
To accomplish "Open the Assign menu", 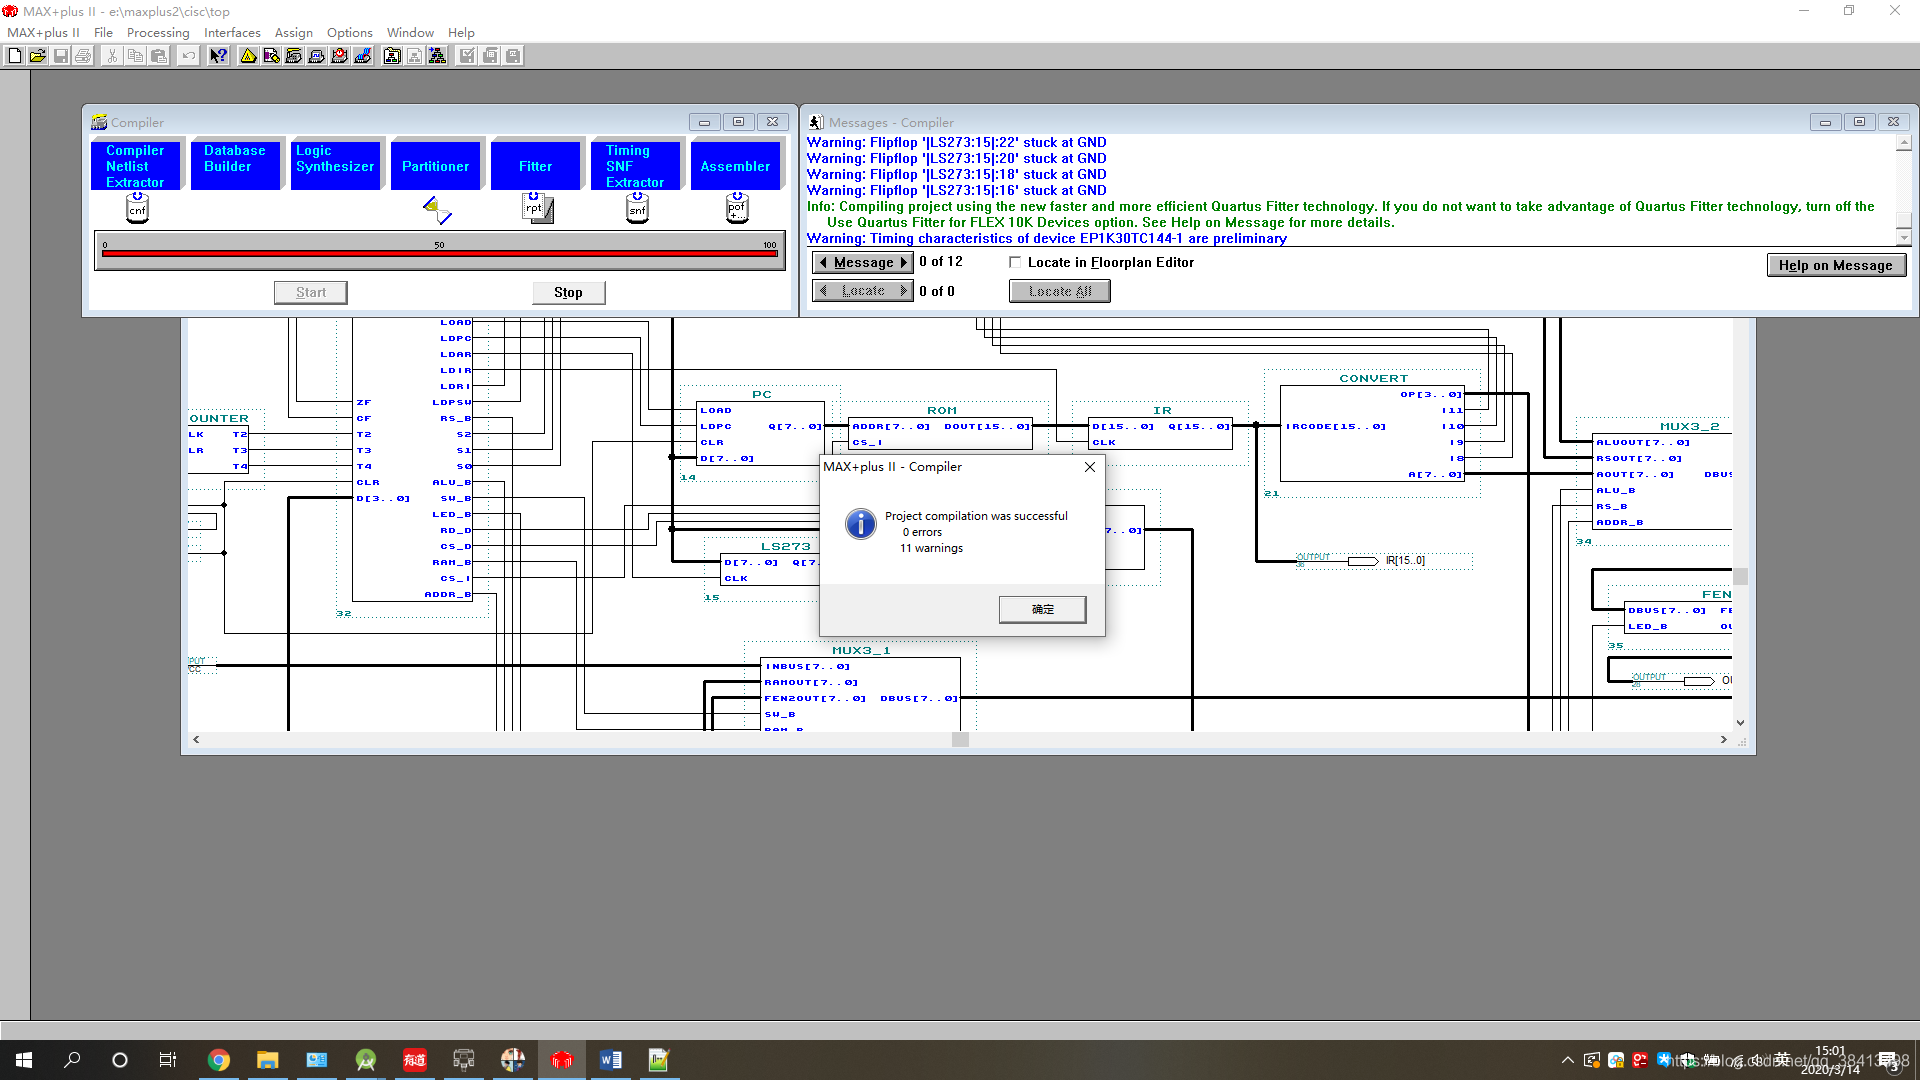I will point(293,32).
